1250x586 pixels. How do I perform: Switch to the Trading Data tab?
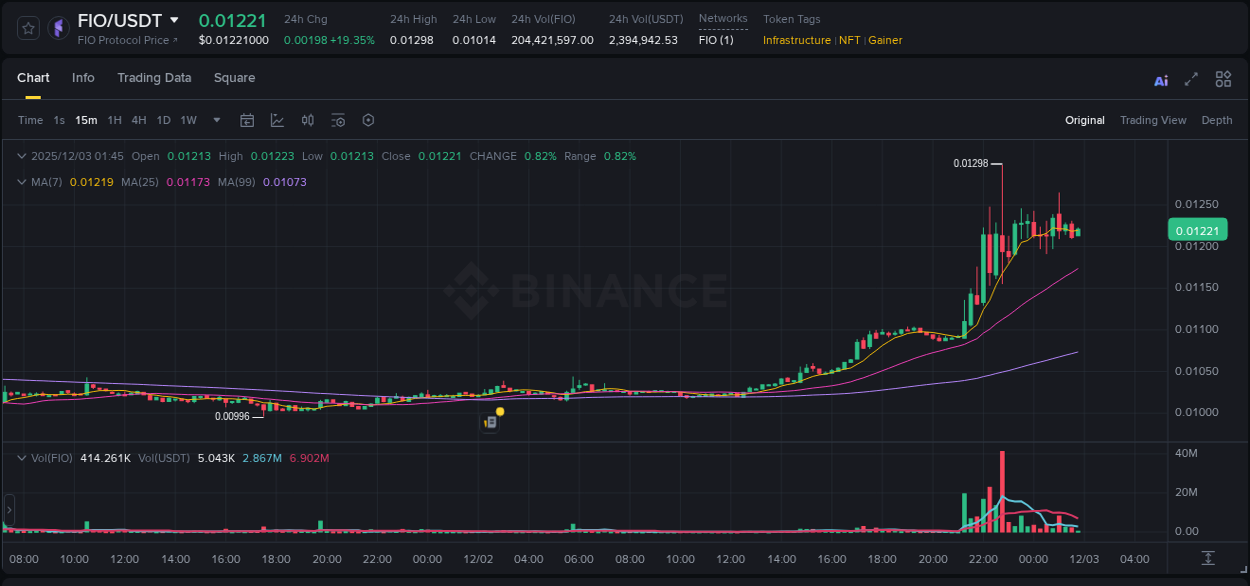coord(154,78)
